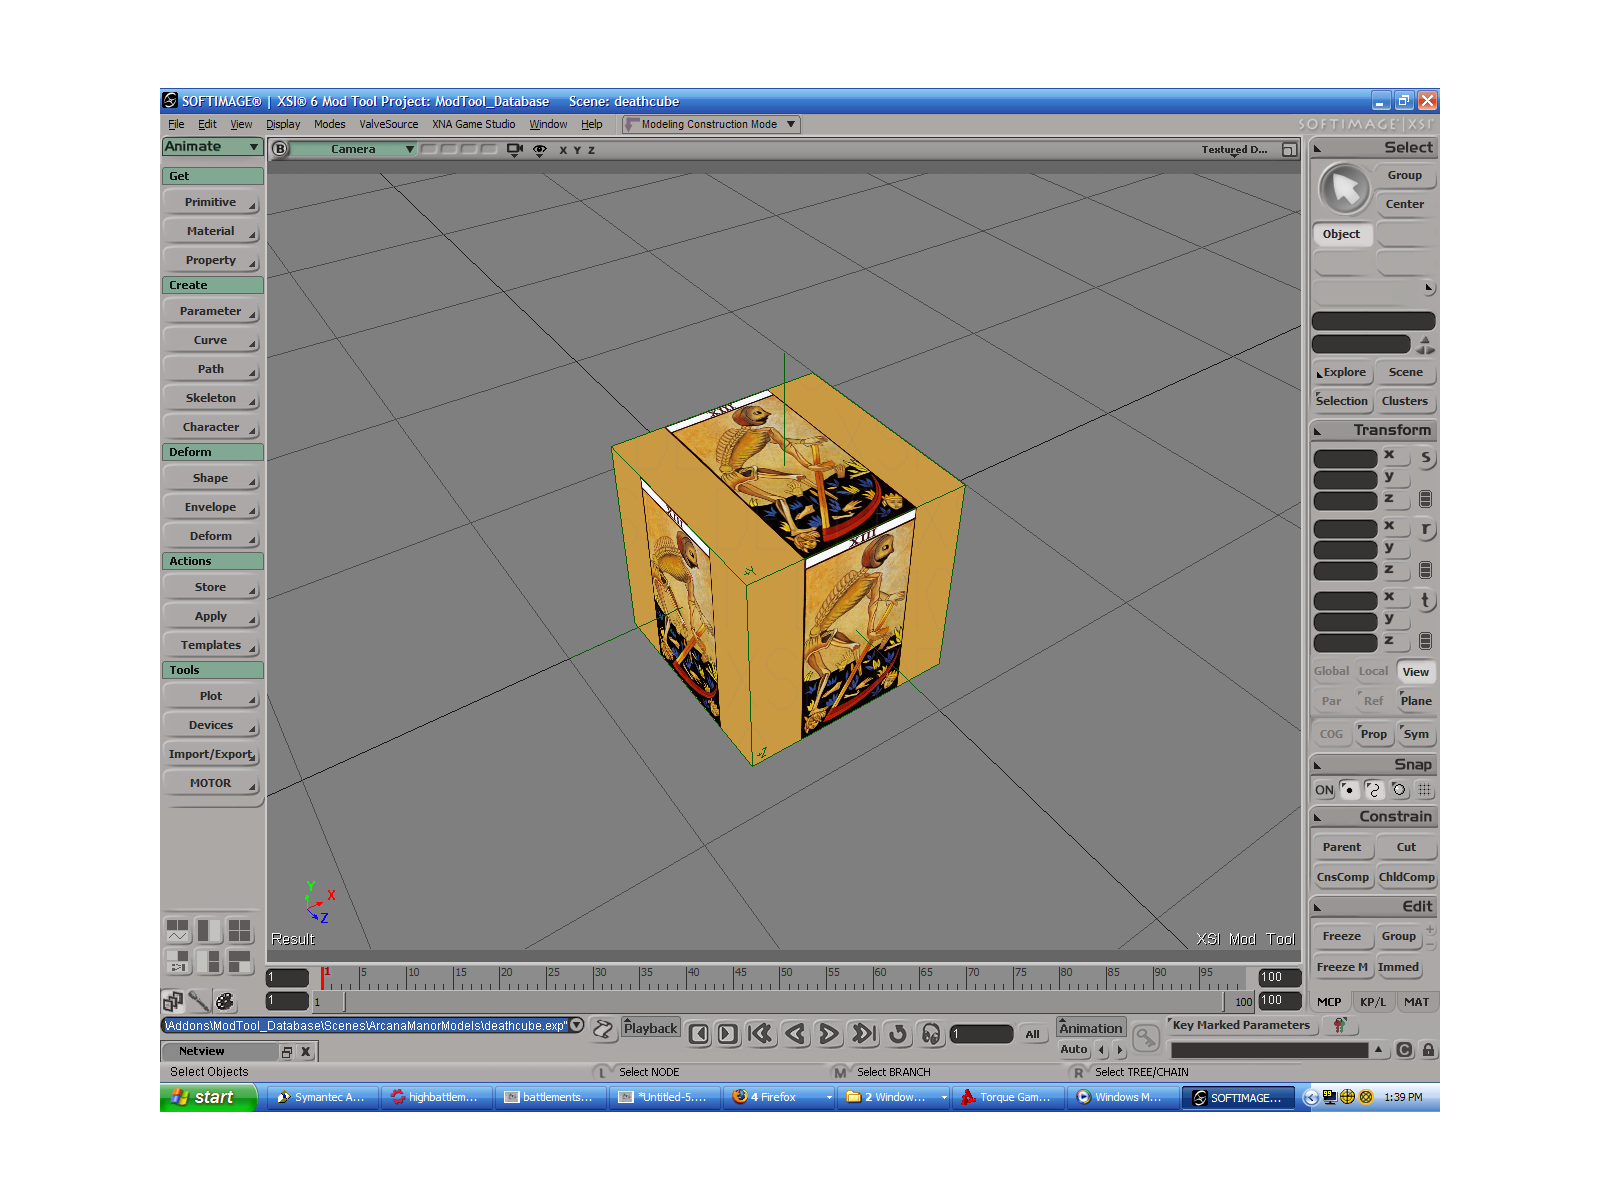Toggle the Auto key button
Screen dimensions: 1600x1200
[1074, 1049]
